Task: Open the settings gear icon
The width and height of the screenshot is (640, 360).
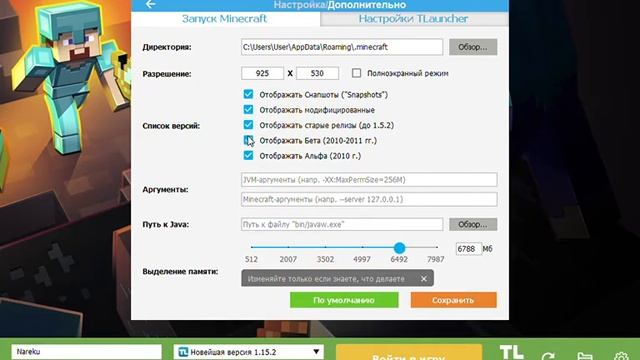Action: [621, 356]
